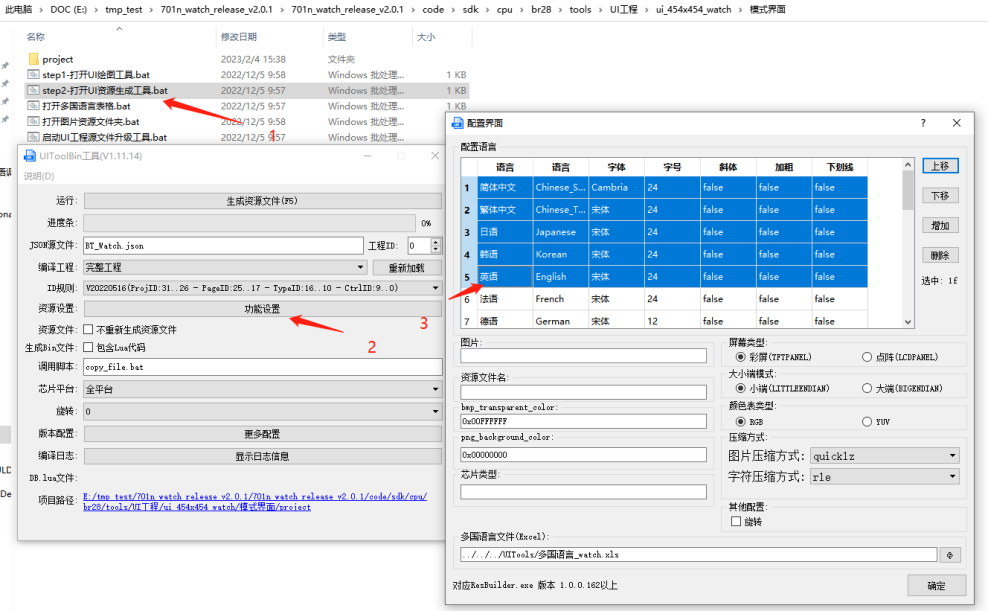Click the 进度条 progress bar
The image size is (988, 611).
pos(250,223)
